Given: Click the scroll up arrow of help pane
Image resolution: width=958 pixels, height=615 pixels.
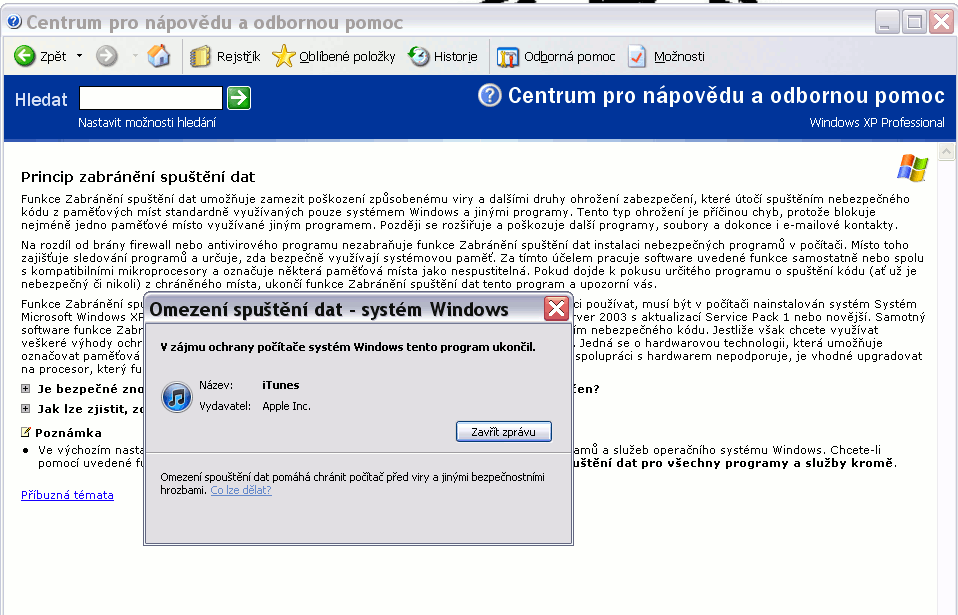Looking at the screenshot, I should coord(947,151).
